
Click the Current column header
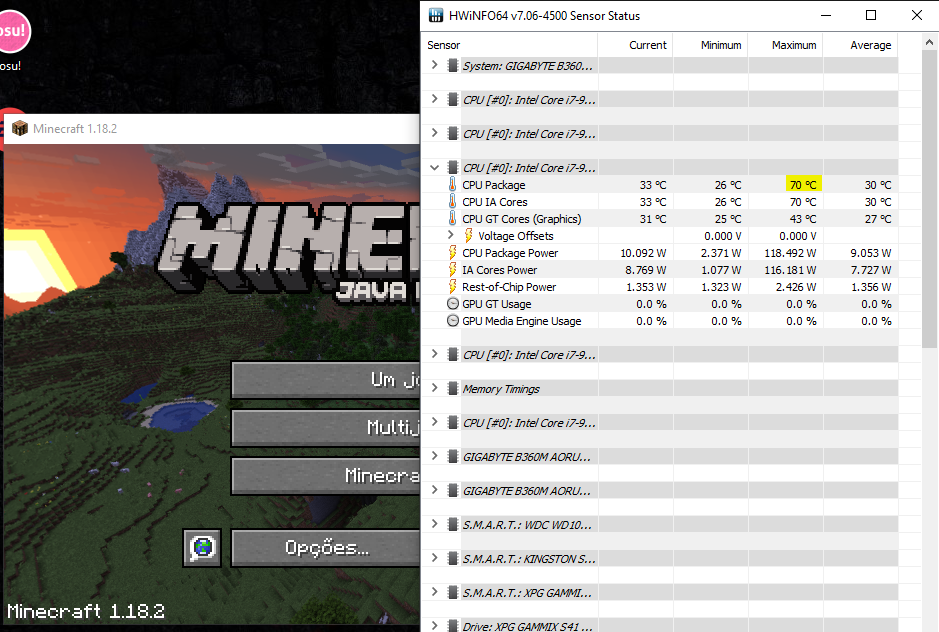[x=635, y=45]
